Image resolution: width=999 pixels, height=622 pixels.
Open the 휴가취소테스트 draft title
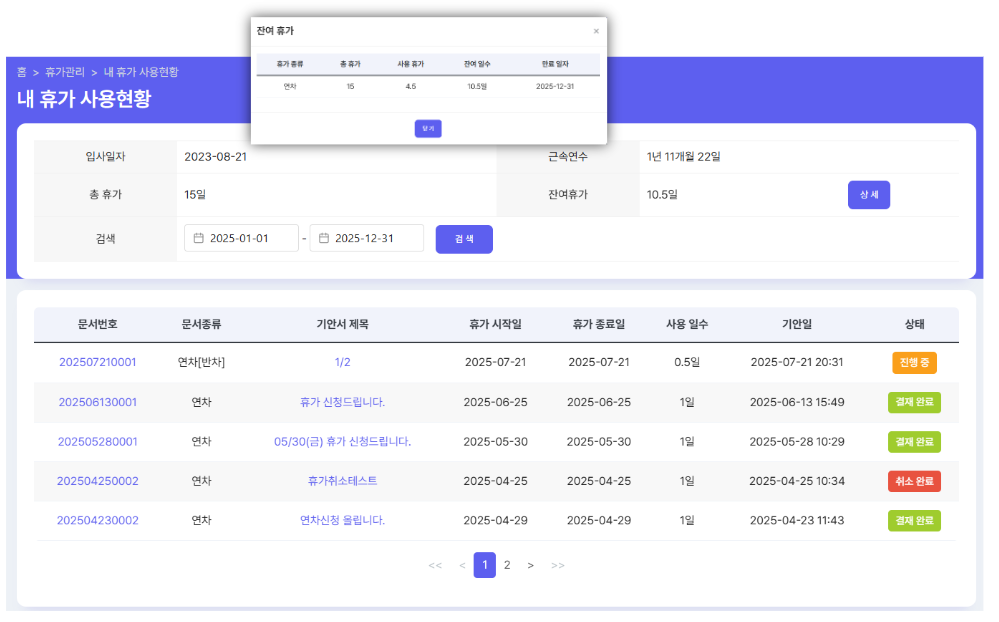coord(342,481)
